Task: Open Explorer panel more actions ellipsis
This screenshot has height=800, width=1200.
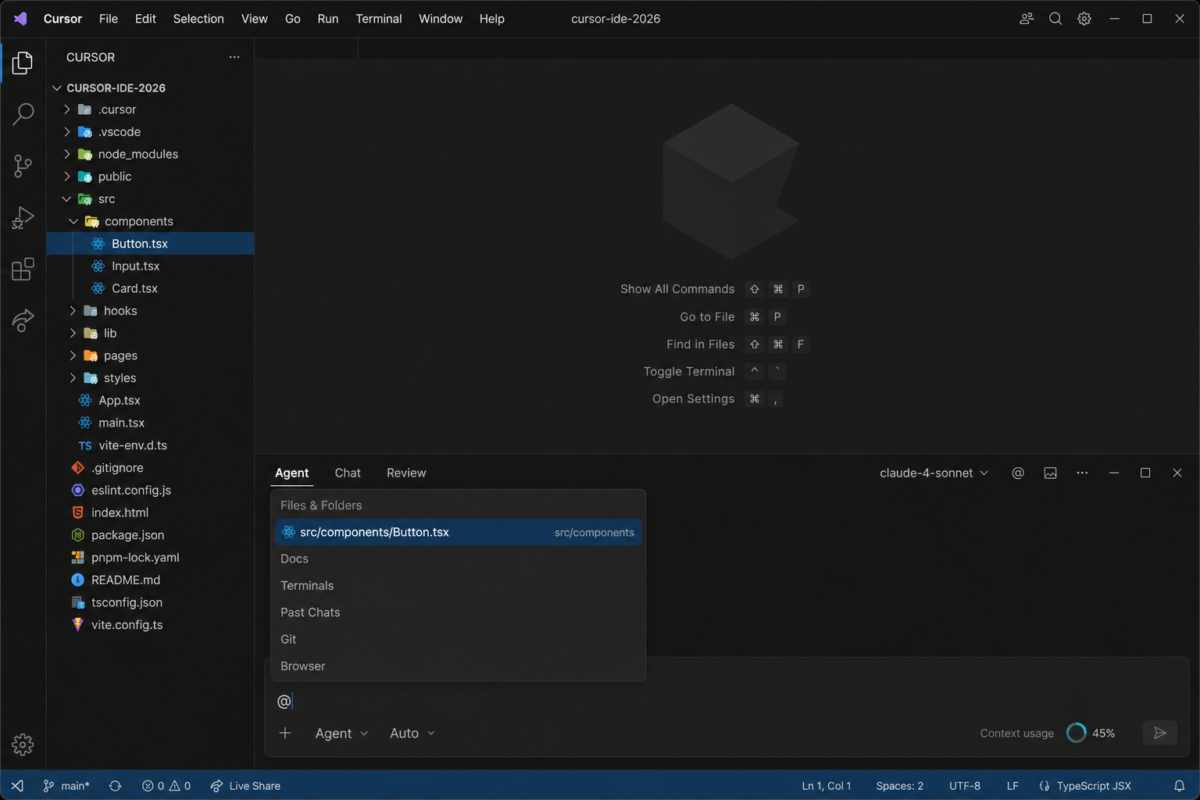Action: coord(234,57)
